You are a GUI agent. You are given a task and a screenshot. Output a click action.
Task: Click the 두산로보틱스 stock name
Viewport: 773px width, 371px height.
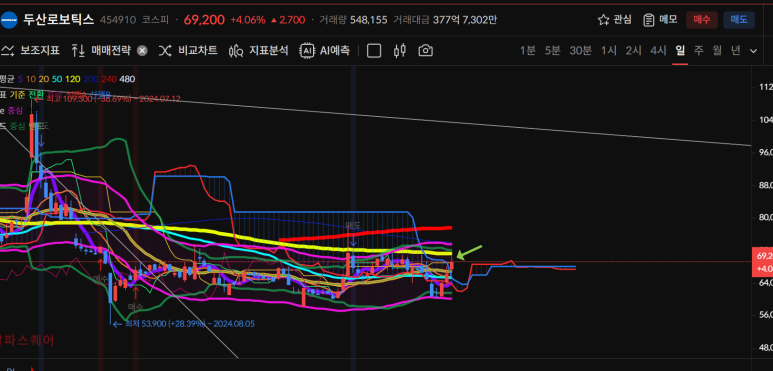click(58, 20)
